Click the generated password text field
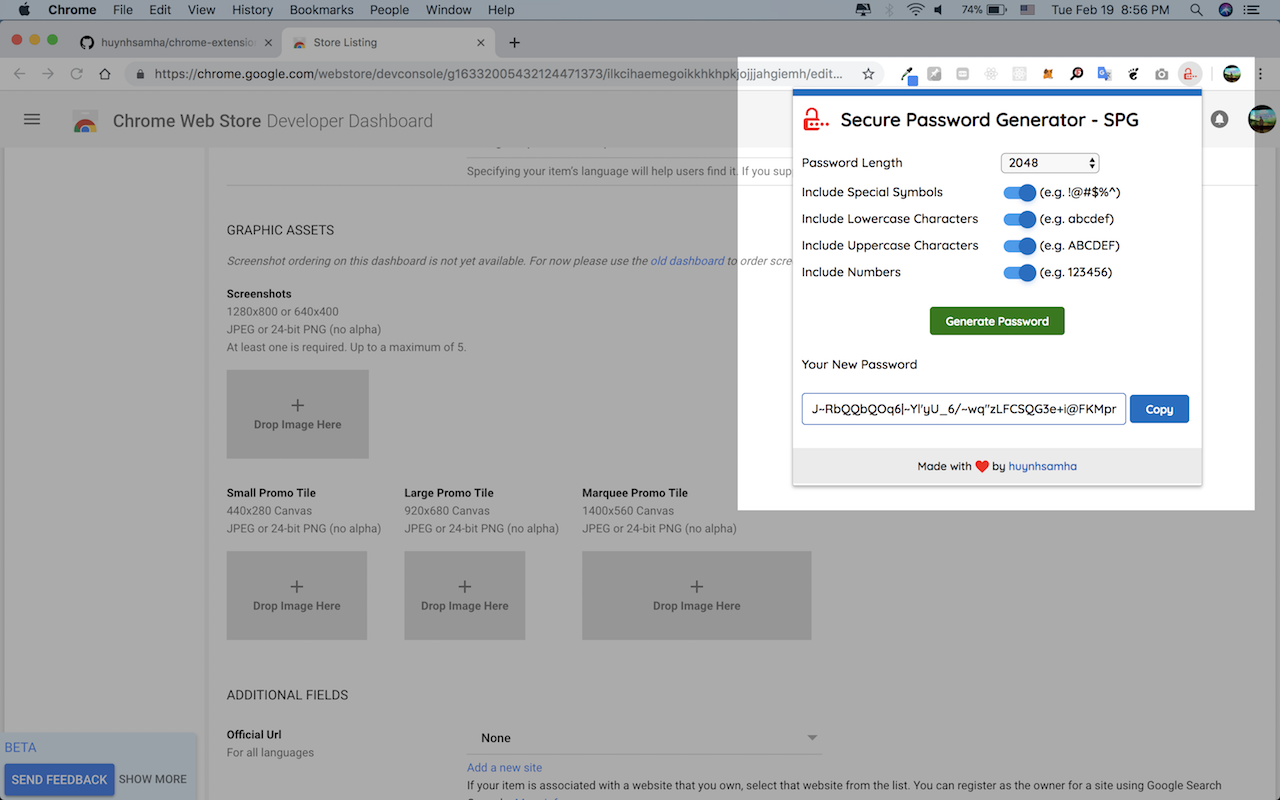 click(x=964, y=409)
